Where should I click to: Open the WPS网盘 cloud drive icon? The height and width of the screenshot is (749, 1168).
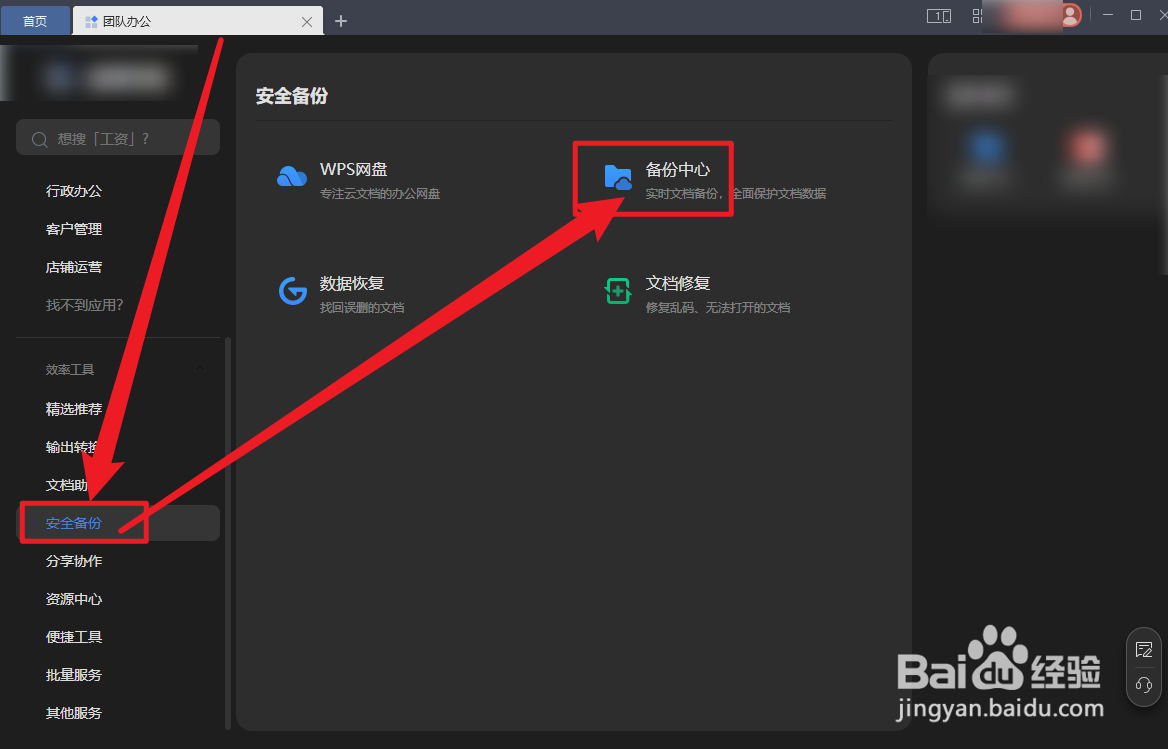click(291, 175)
